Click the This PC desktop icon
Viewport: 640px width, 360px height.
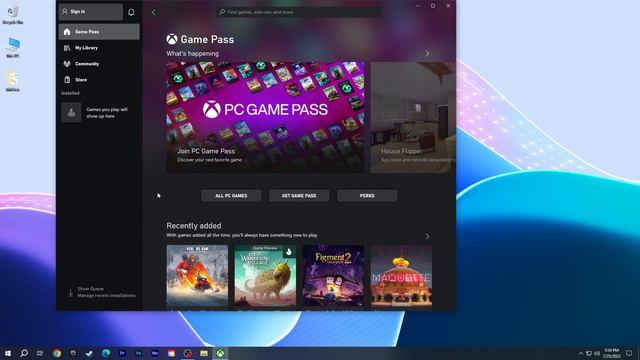[x=13, y=47]
